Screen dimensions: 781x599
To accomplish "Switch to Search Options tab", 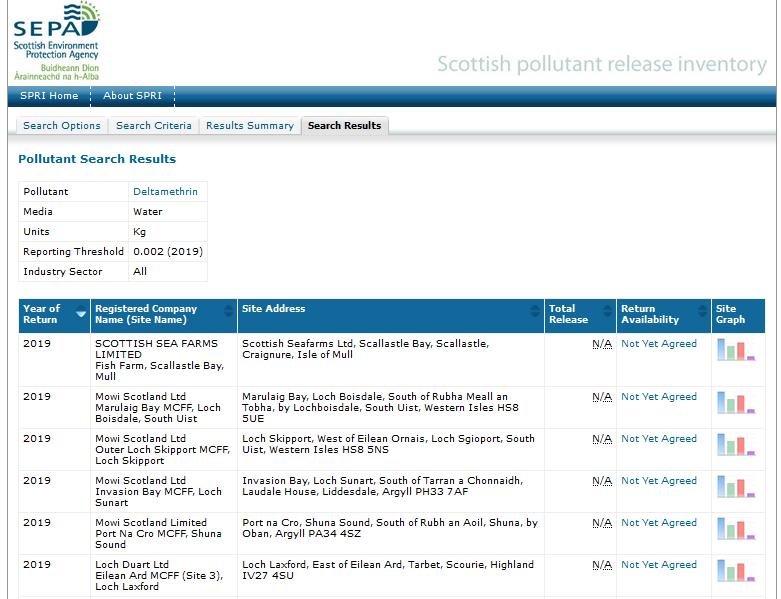I will pos(62,125).
